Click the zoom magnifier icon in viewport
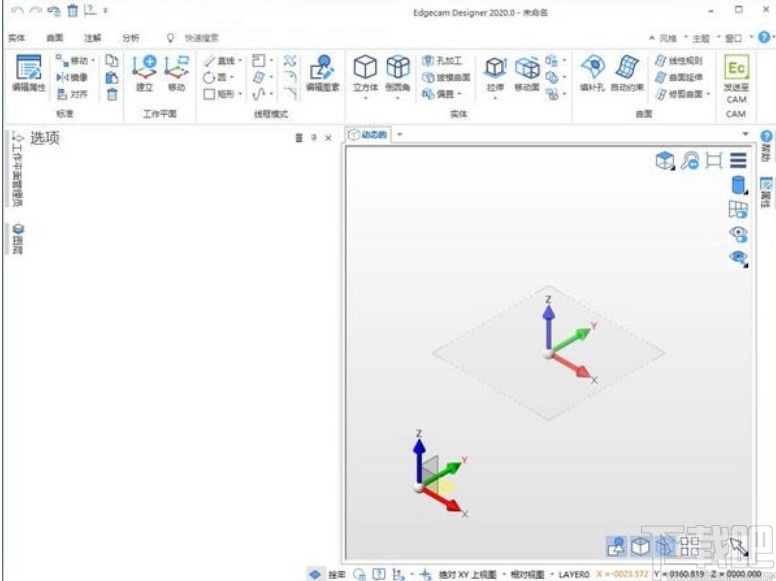This screenshot has width=776, height=581. click(x=690, y=160)
